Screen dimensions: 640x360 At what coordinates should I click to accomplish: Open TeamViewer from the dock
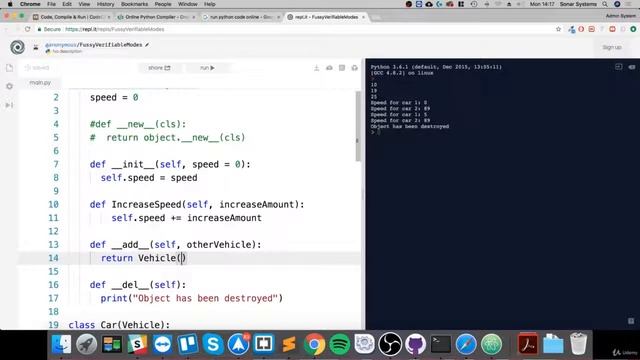162,345
